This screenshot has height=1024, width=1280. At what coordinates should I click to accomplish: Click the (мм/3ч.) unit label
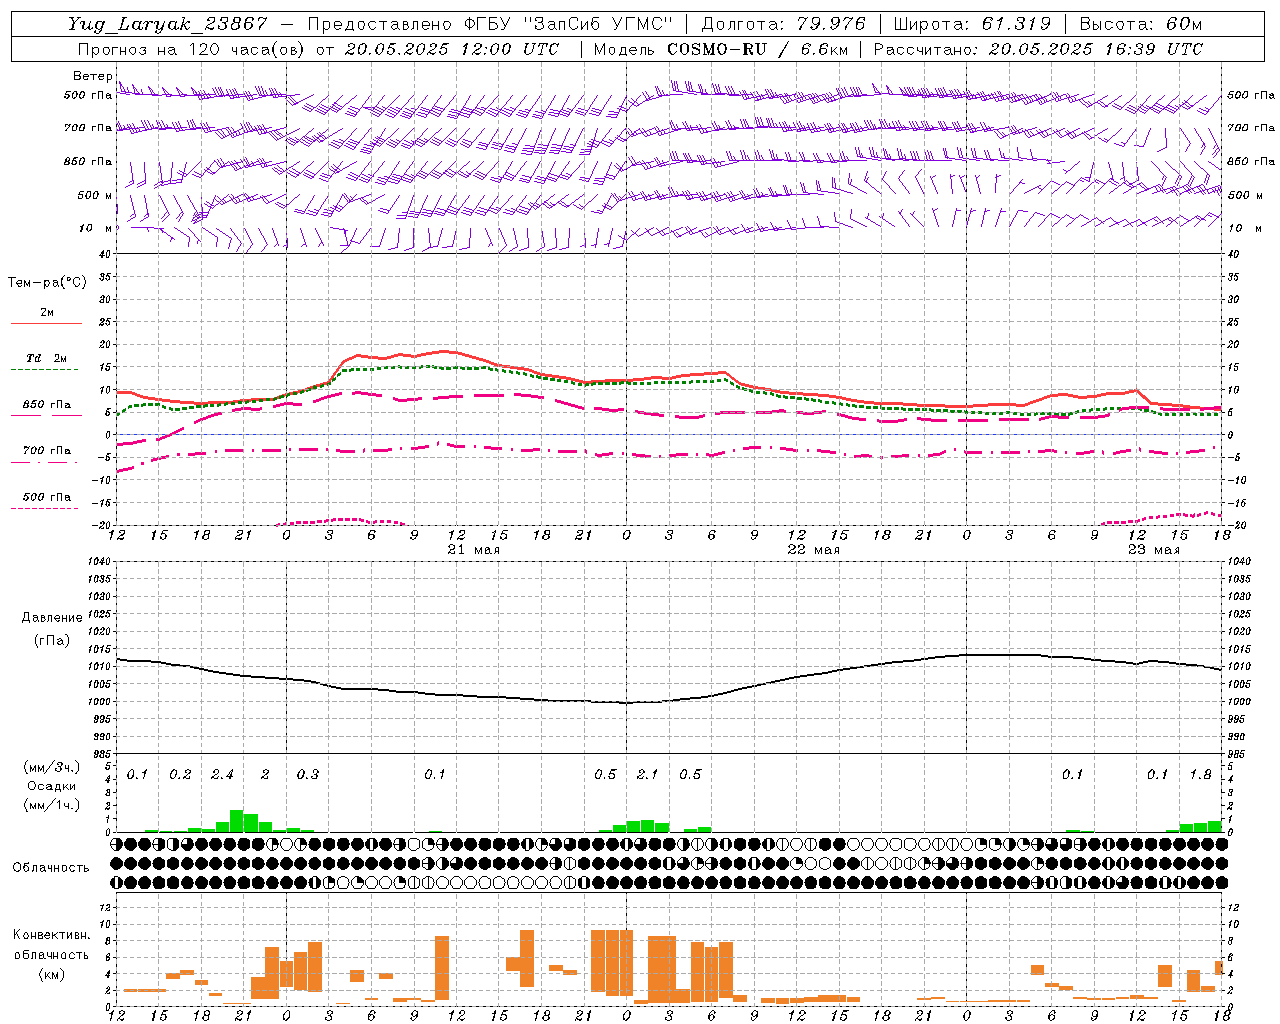tap(51, 768)
